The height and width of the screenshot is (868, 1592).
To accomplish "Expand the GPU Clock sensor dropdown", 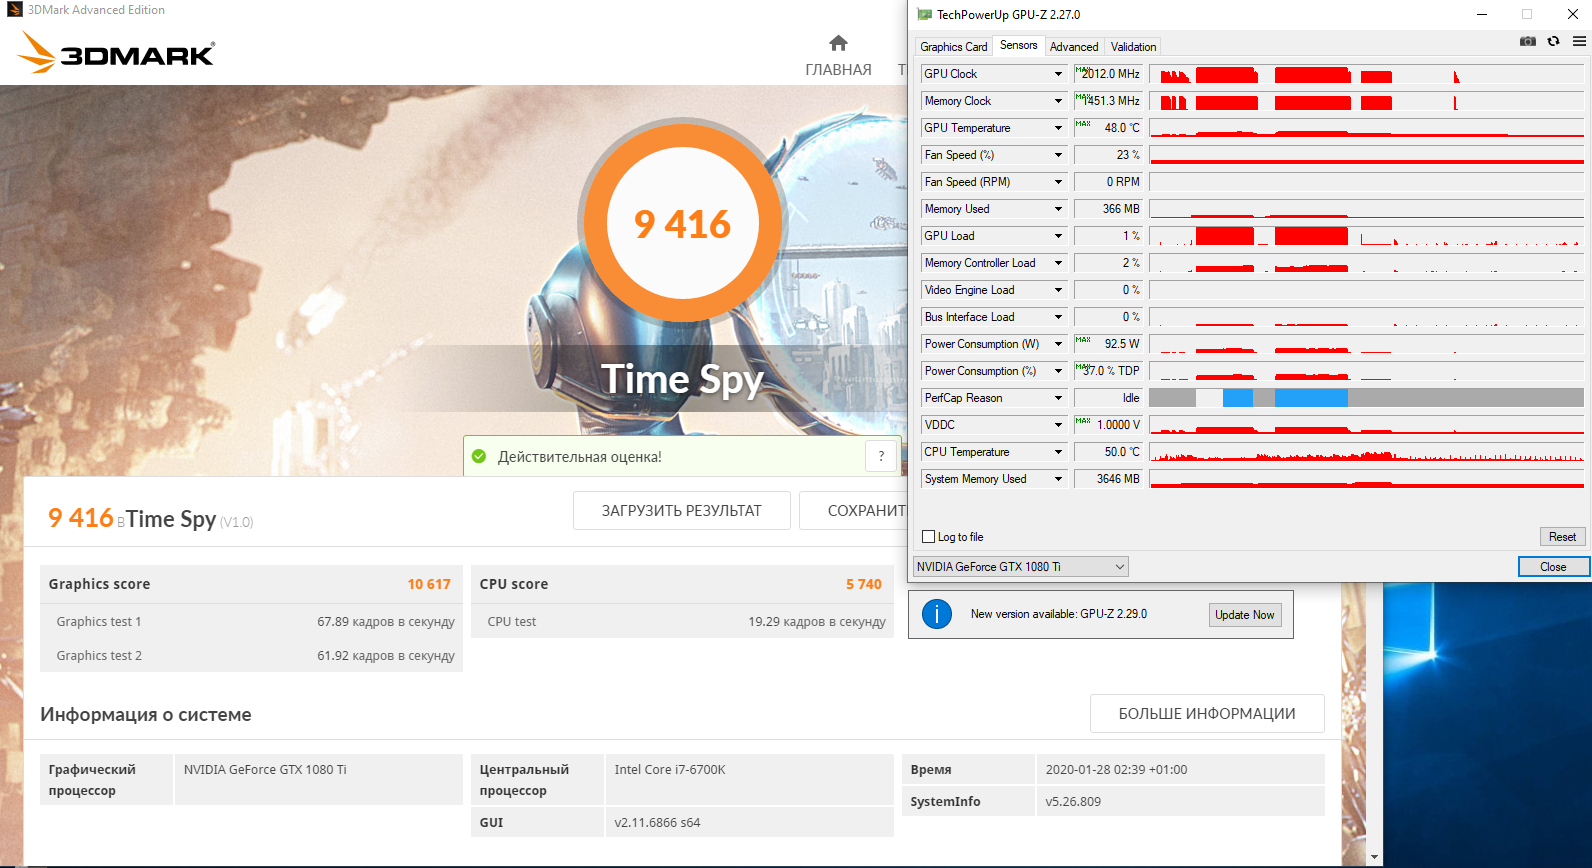I will (x=1058, y=74).
